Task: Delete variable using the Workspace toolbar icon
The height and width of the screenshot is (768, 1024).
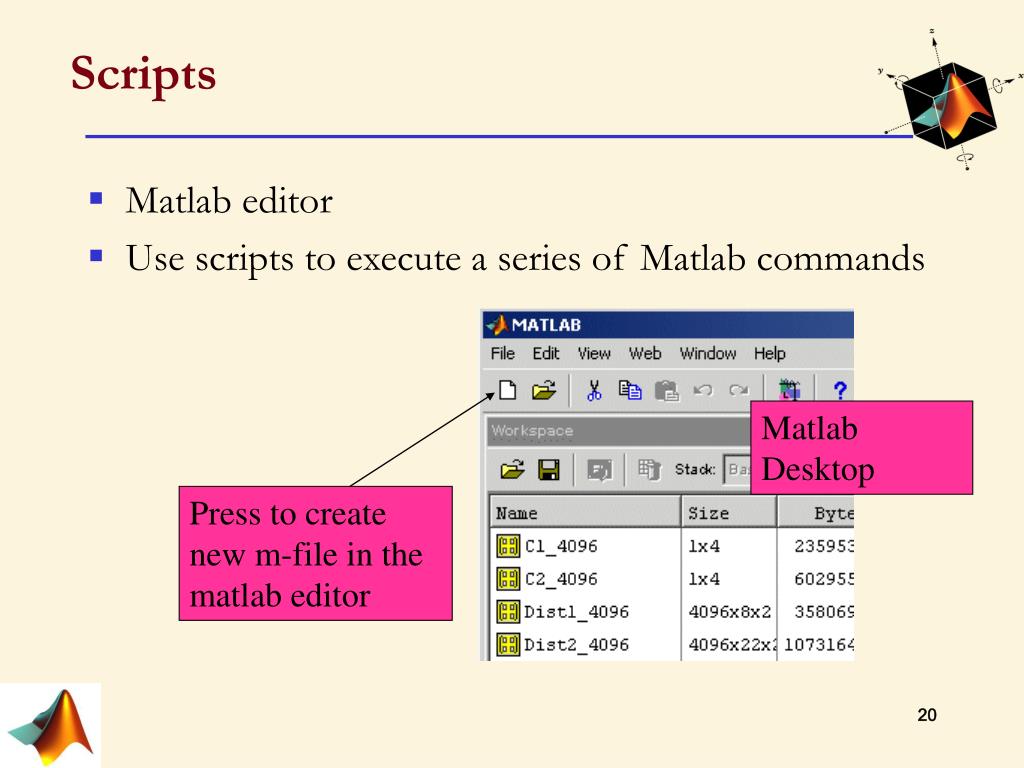Action: (649, 470)
